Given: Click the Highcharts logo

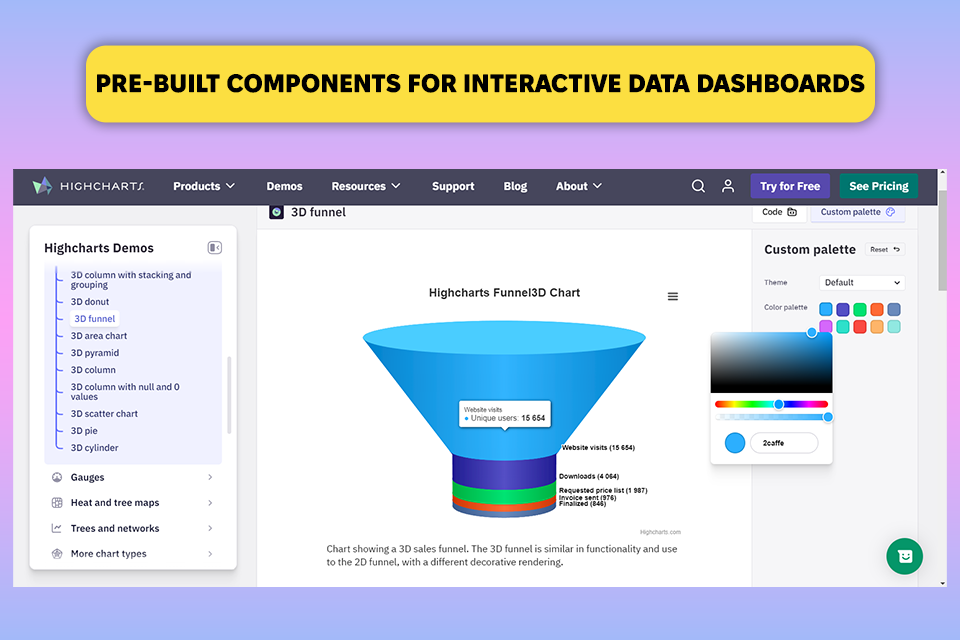Looking at the screenshot, I should point(88,186).
